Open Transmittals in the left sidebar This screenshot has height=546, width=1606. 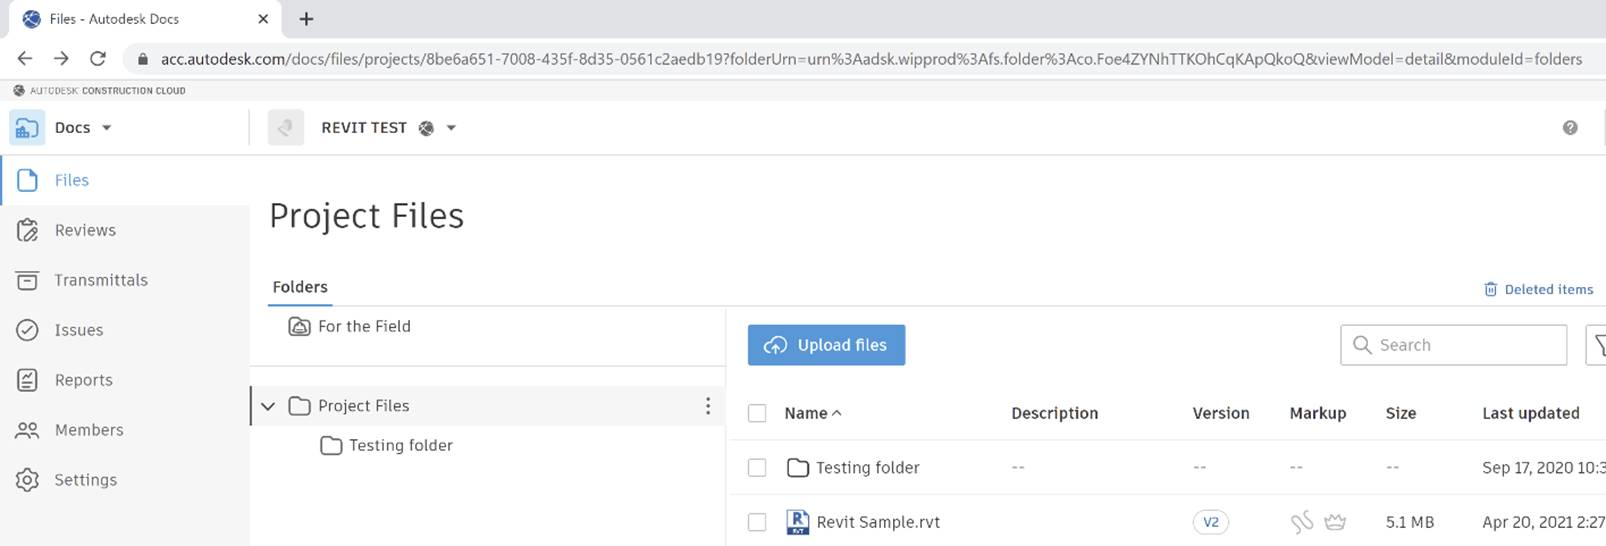tap(125, 280)
